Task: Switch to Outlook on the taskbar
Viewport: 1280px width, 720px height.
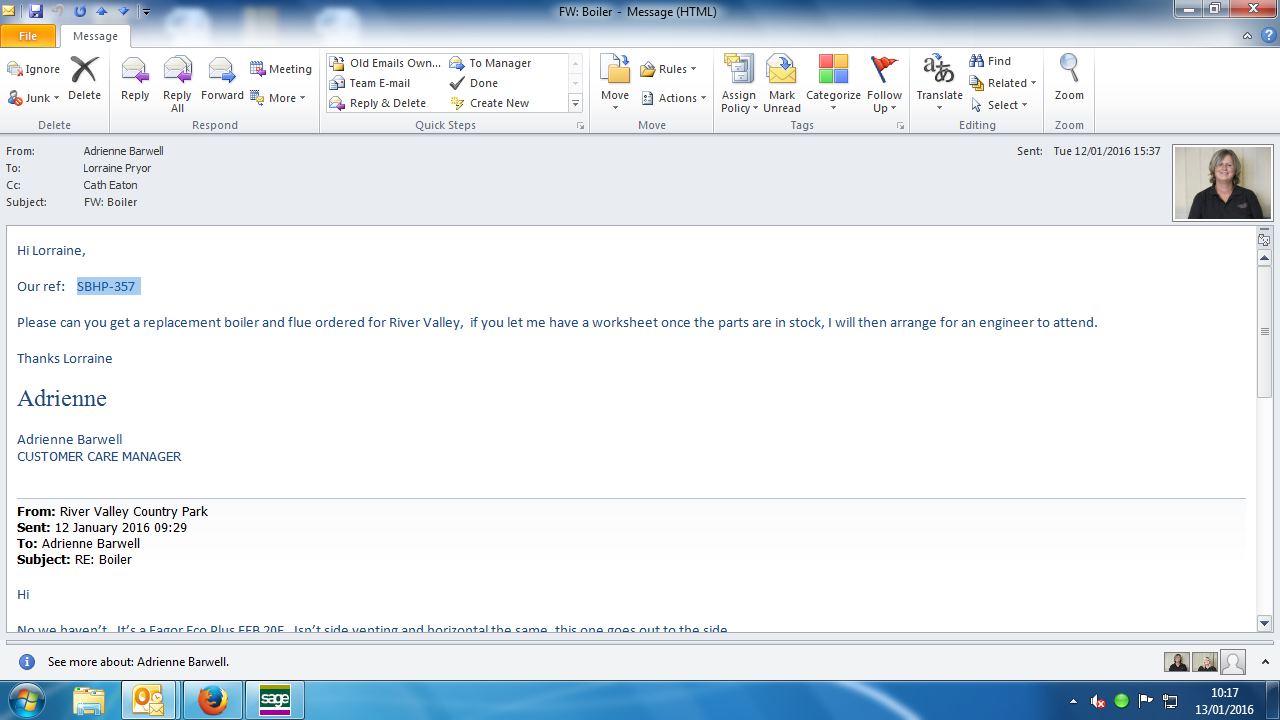Action: [148, 700]
